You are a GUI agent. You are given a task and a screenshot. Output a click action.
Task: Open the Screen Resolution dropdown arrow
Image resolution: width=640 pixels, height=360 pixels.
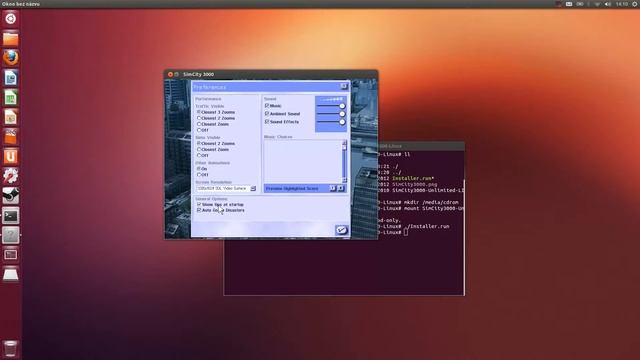pyautogui.click(x=253, y=188)
